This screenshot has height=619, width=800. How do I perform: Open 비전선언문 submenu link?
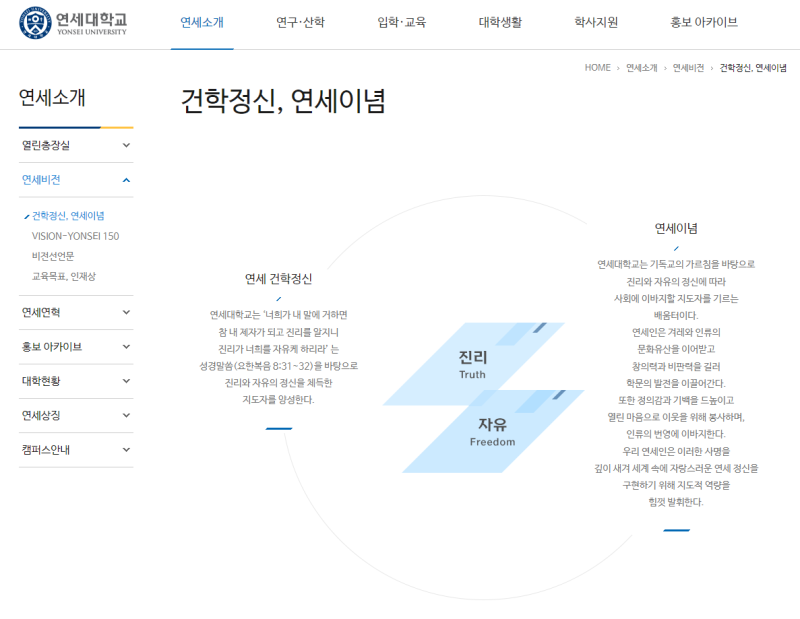[x=53, y=256]
